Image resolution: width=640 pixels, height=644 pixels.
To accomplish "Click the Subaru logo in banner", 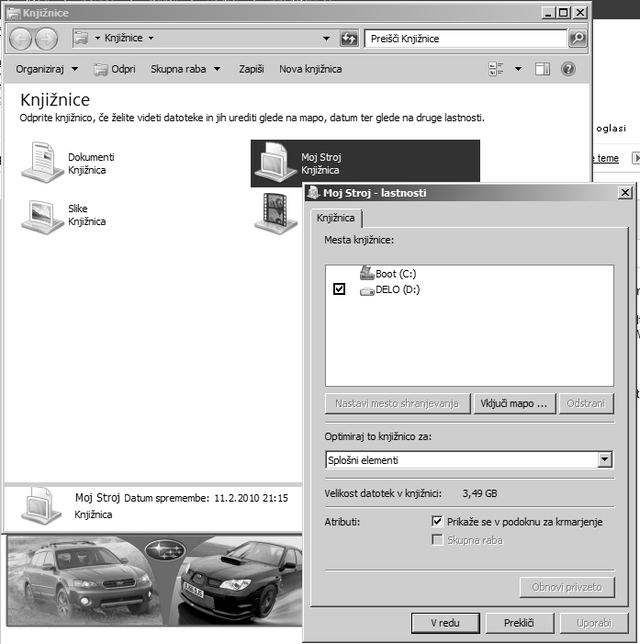I will [x=165, y=550].
